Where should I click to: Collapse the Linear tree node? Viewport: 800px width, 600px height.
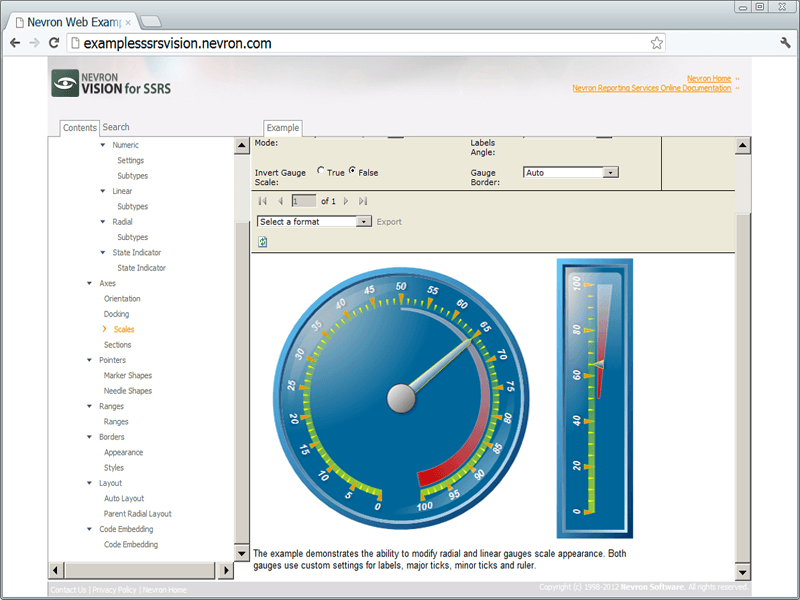point(103,191)
